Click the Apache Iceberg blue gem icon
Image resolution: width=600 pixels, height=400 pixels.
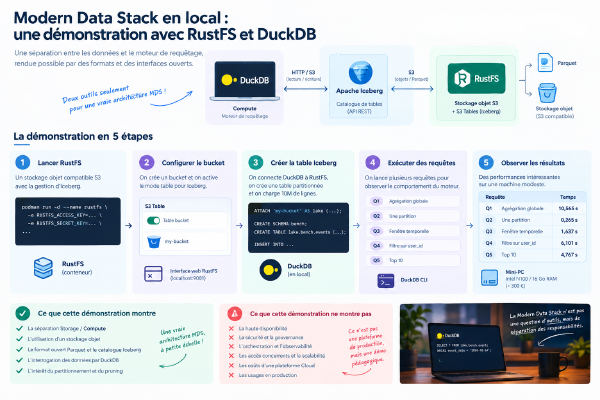[x=360, y=72]
